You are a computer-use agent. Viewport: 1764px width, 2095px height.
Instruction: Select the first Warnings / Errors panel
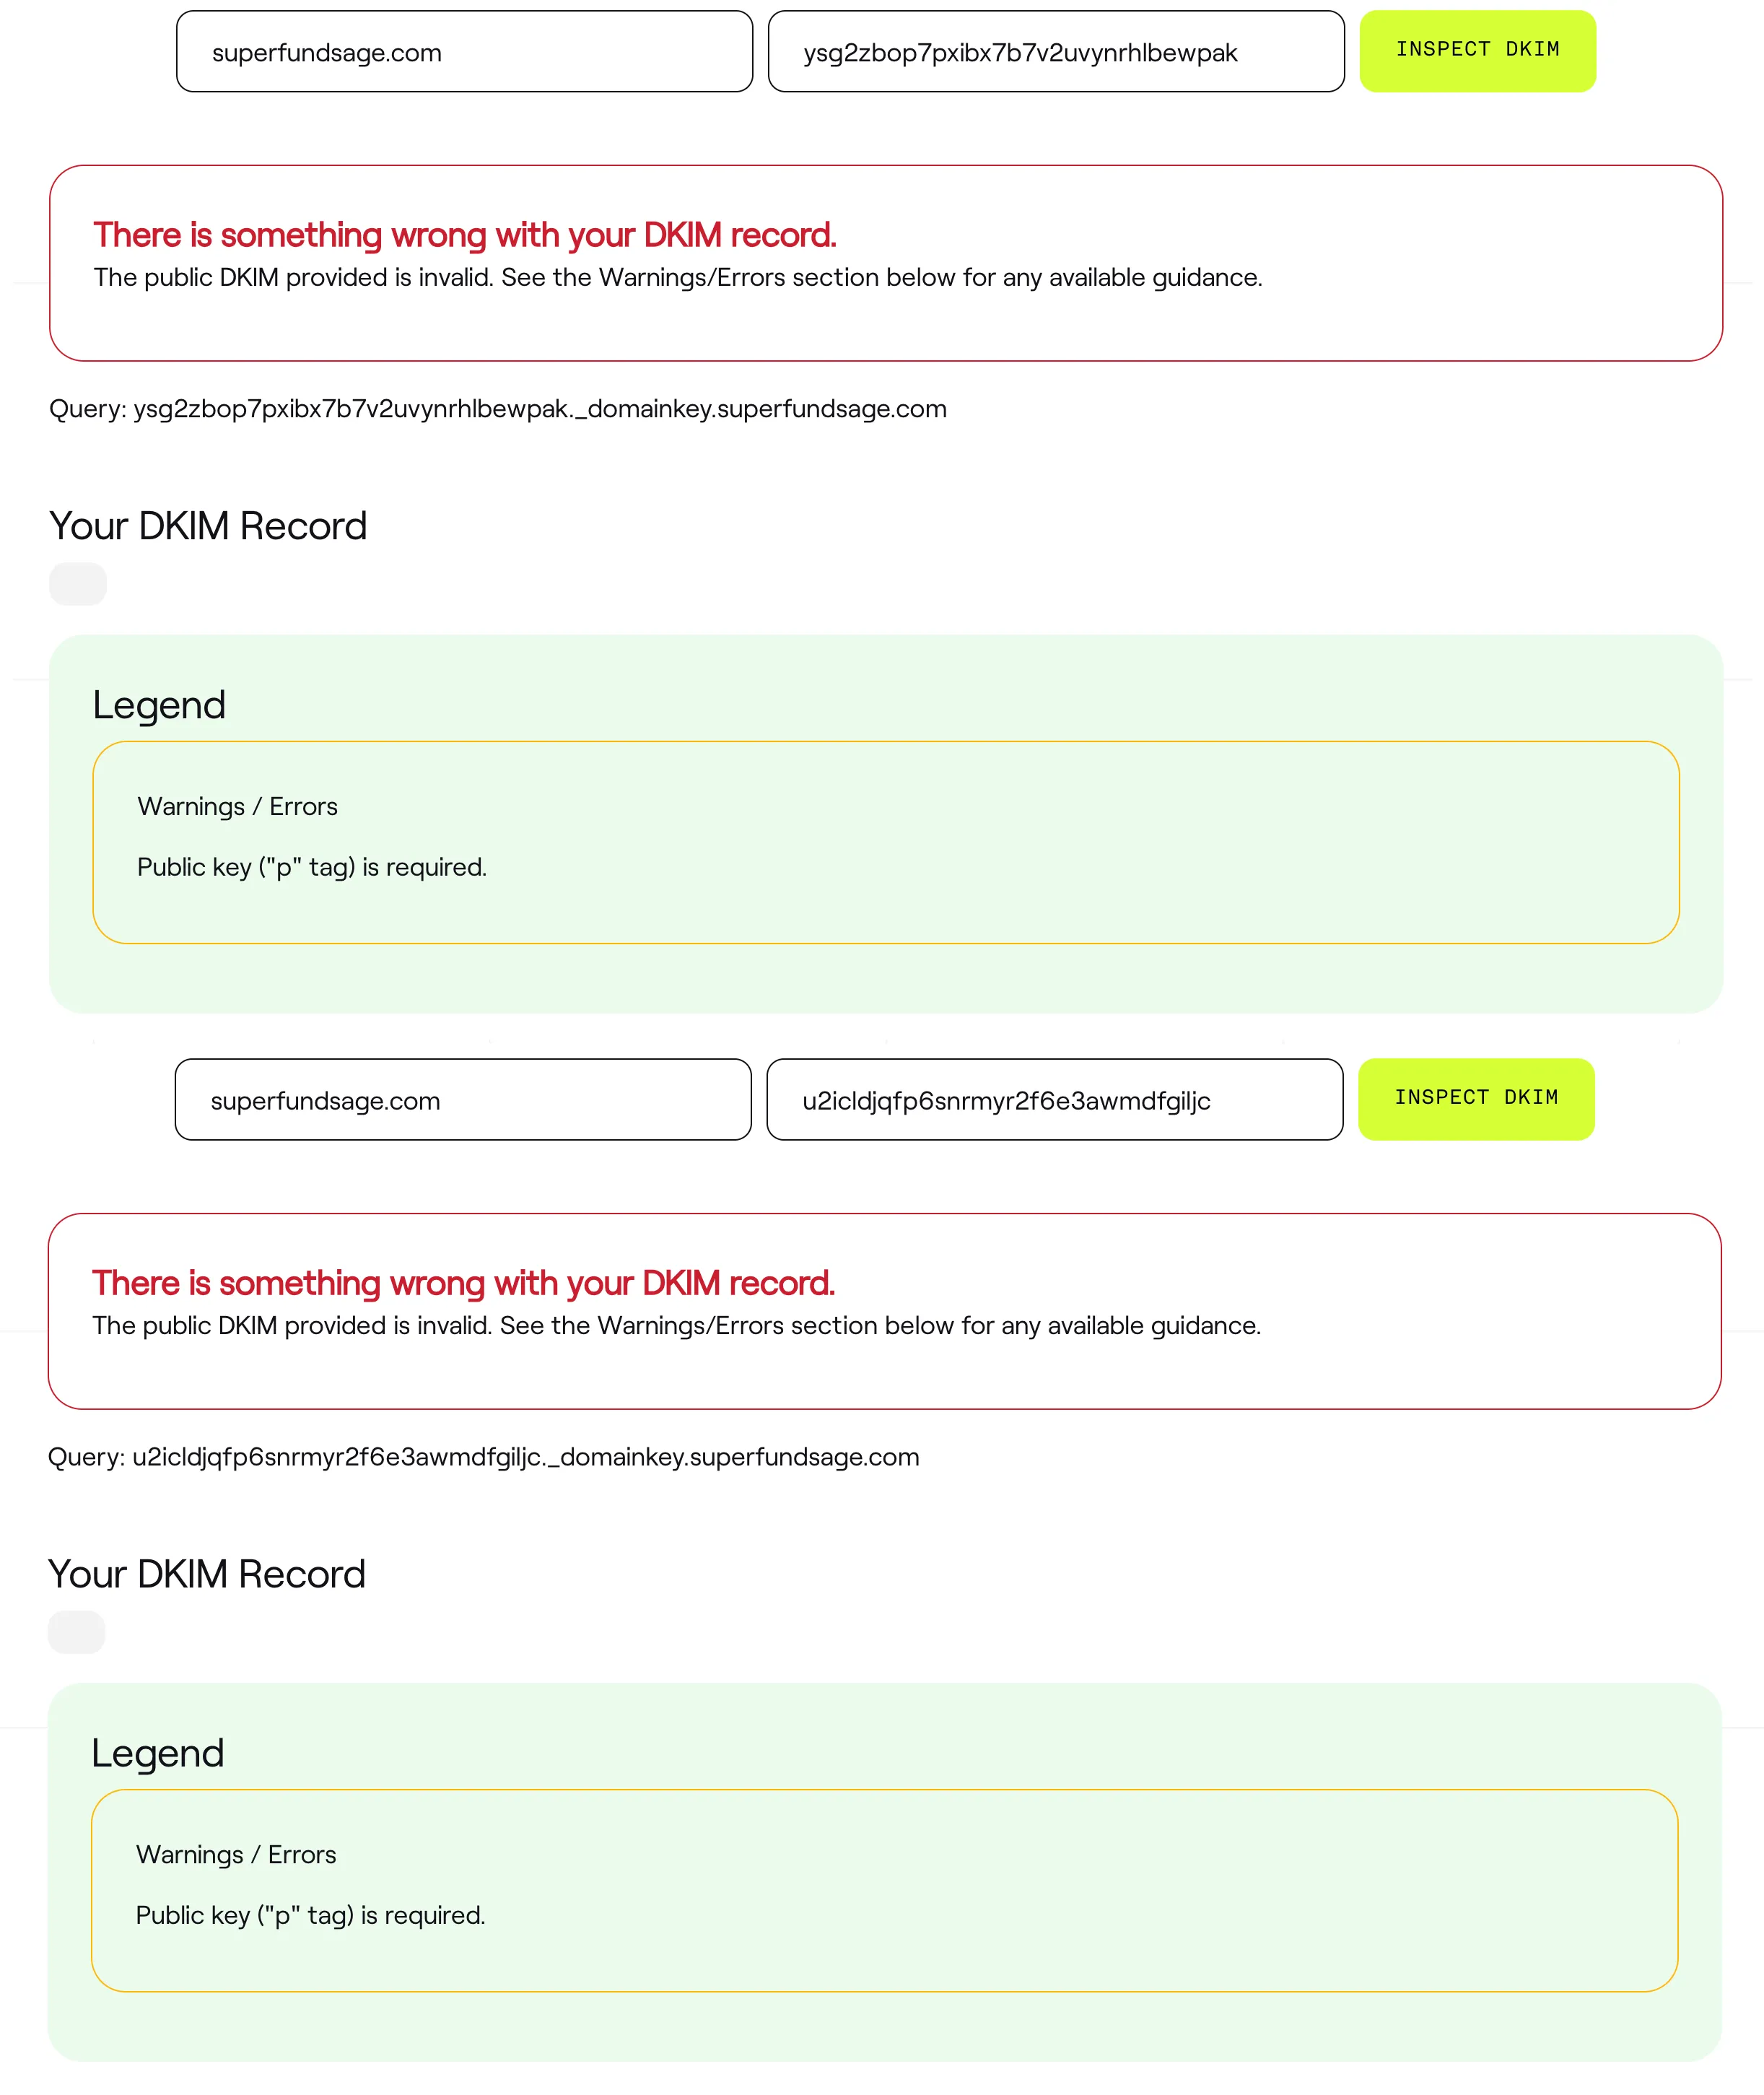(885, 840)
